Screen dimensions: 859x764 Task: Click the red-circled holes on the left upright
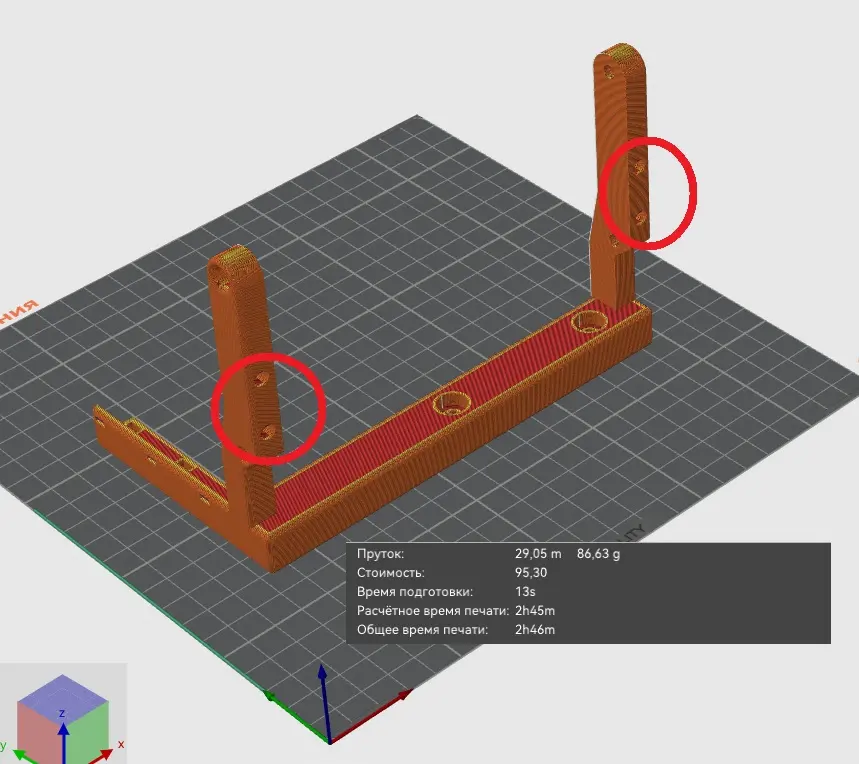266,406
